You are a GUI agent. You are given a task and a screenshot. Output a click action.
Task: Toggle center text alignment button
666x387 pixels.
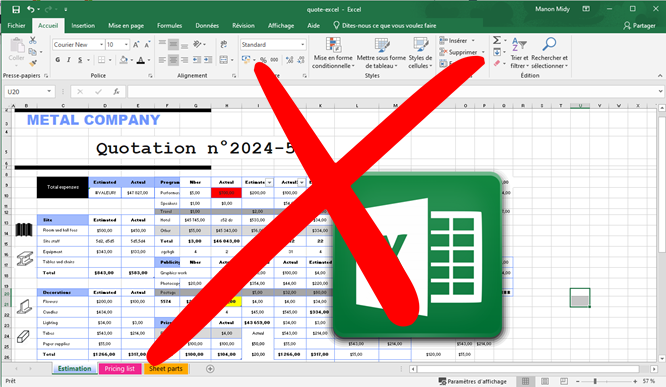coord(173,60)
